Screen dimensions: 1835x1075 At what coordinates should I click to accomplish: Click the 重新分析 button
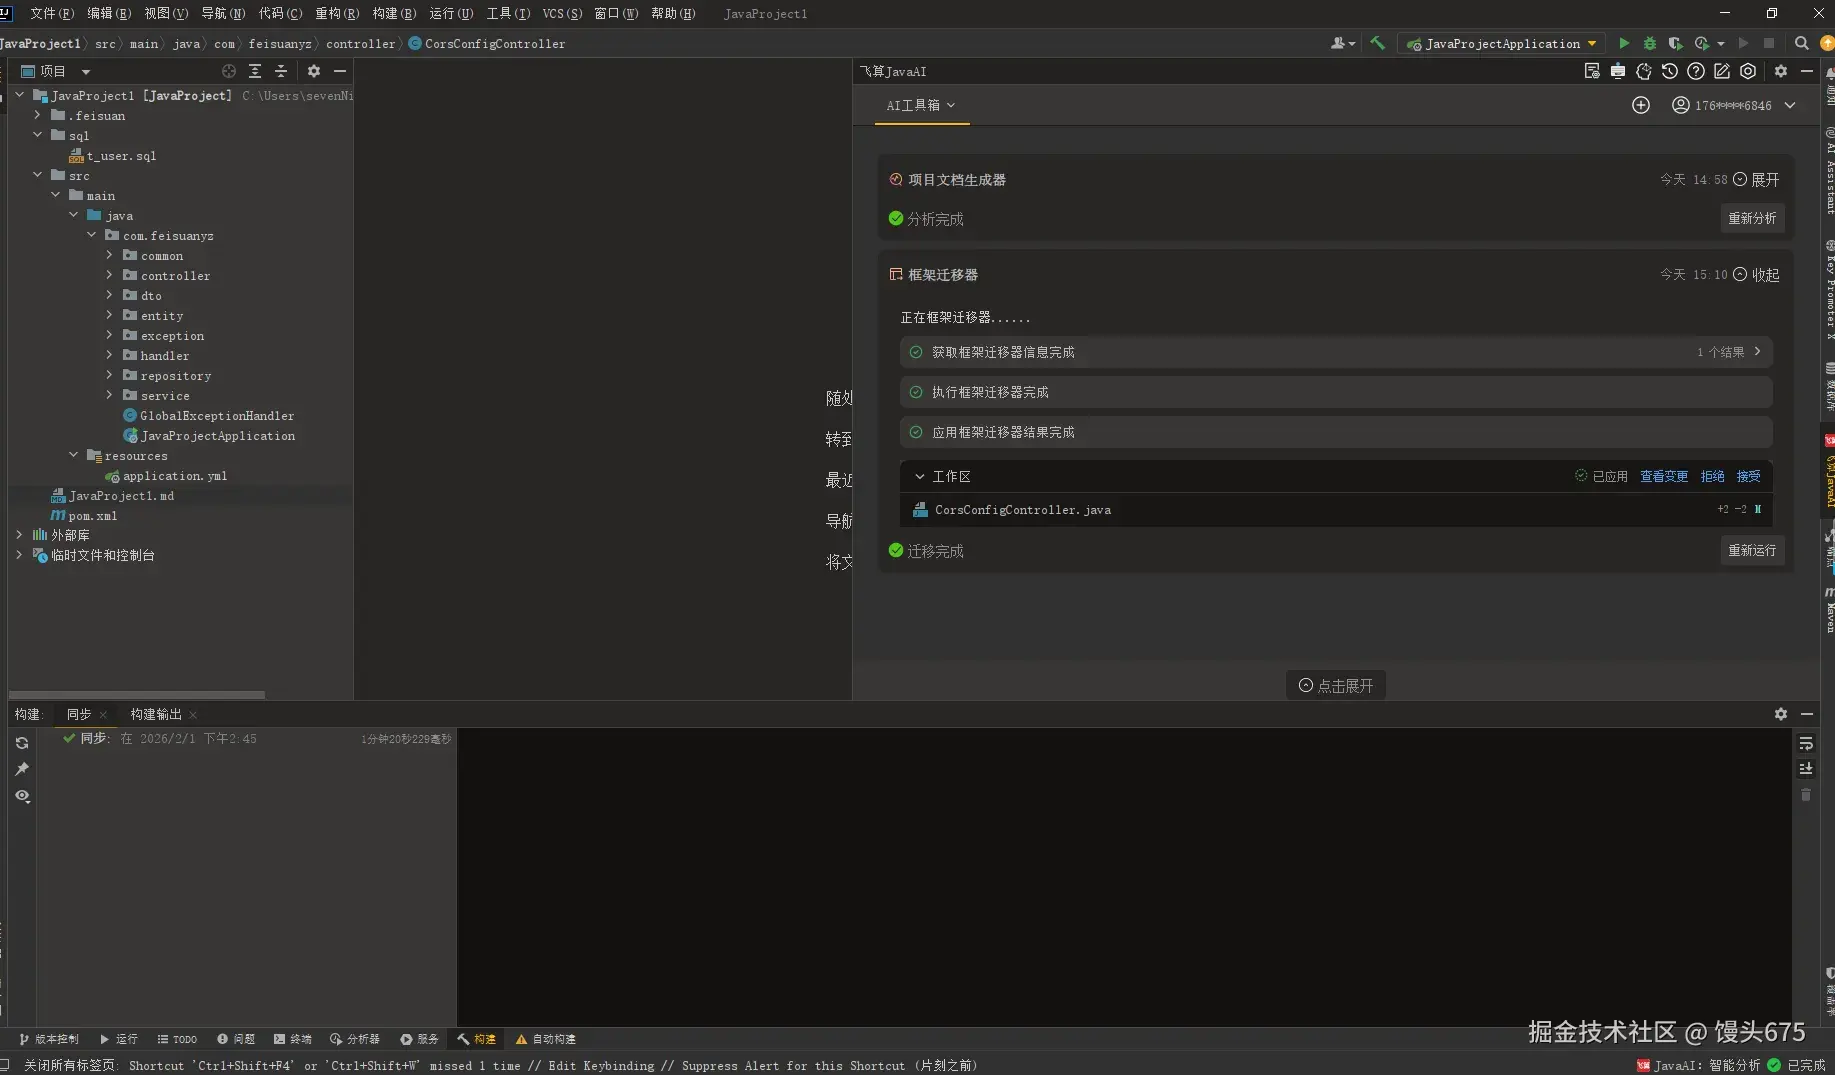click(x=1752, y=218)
